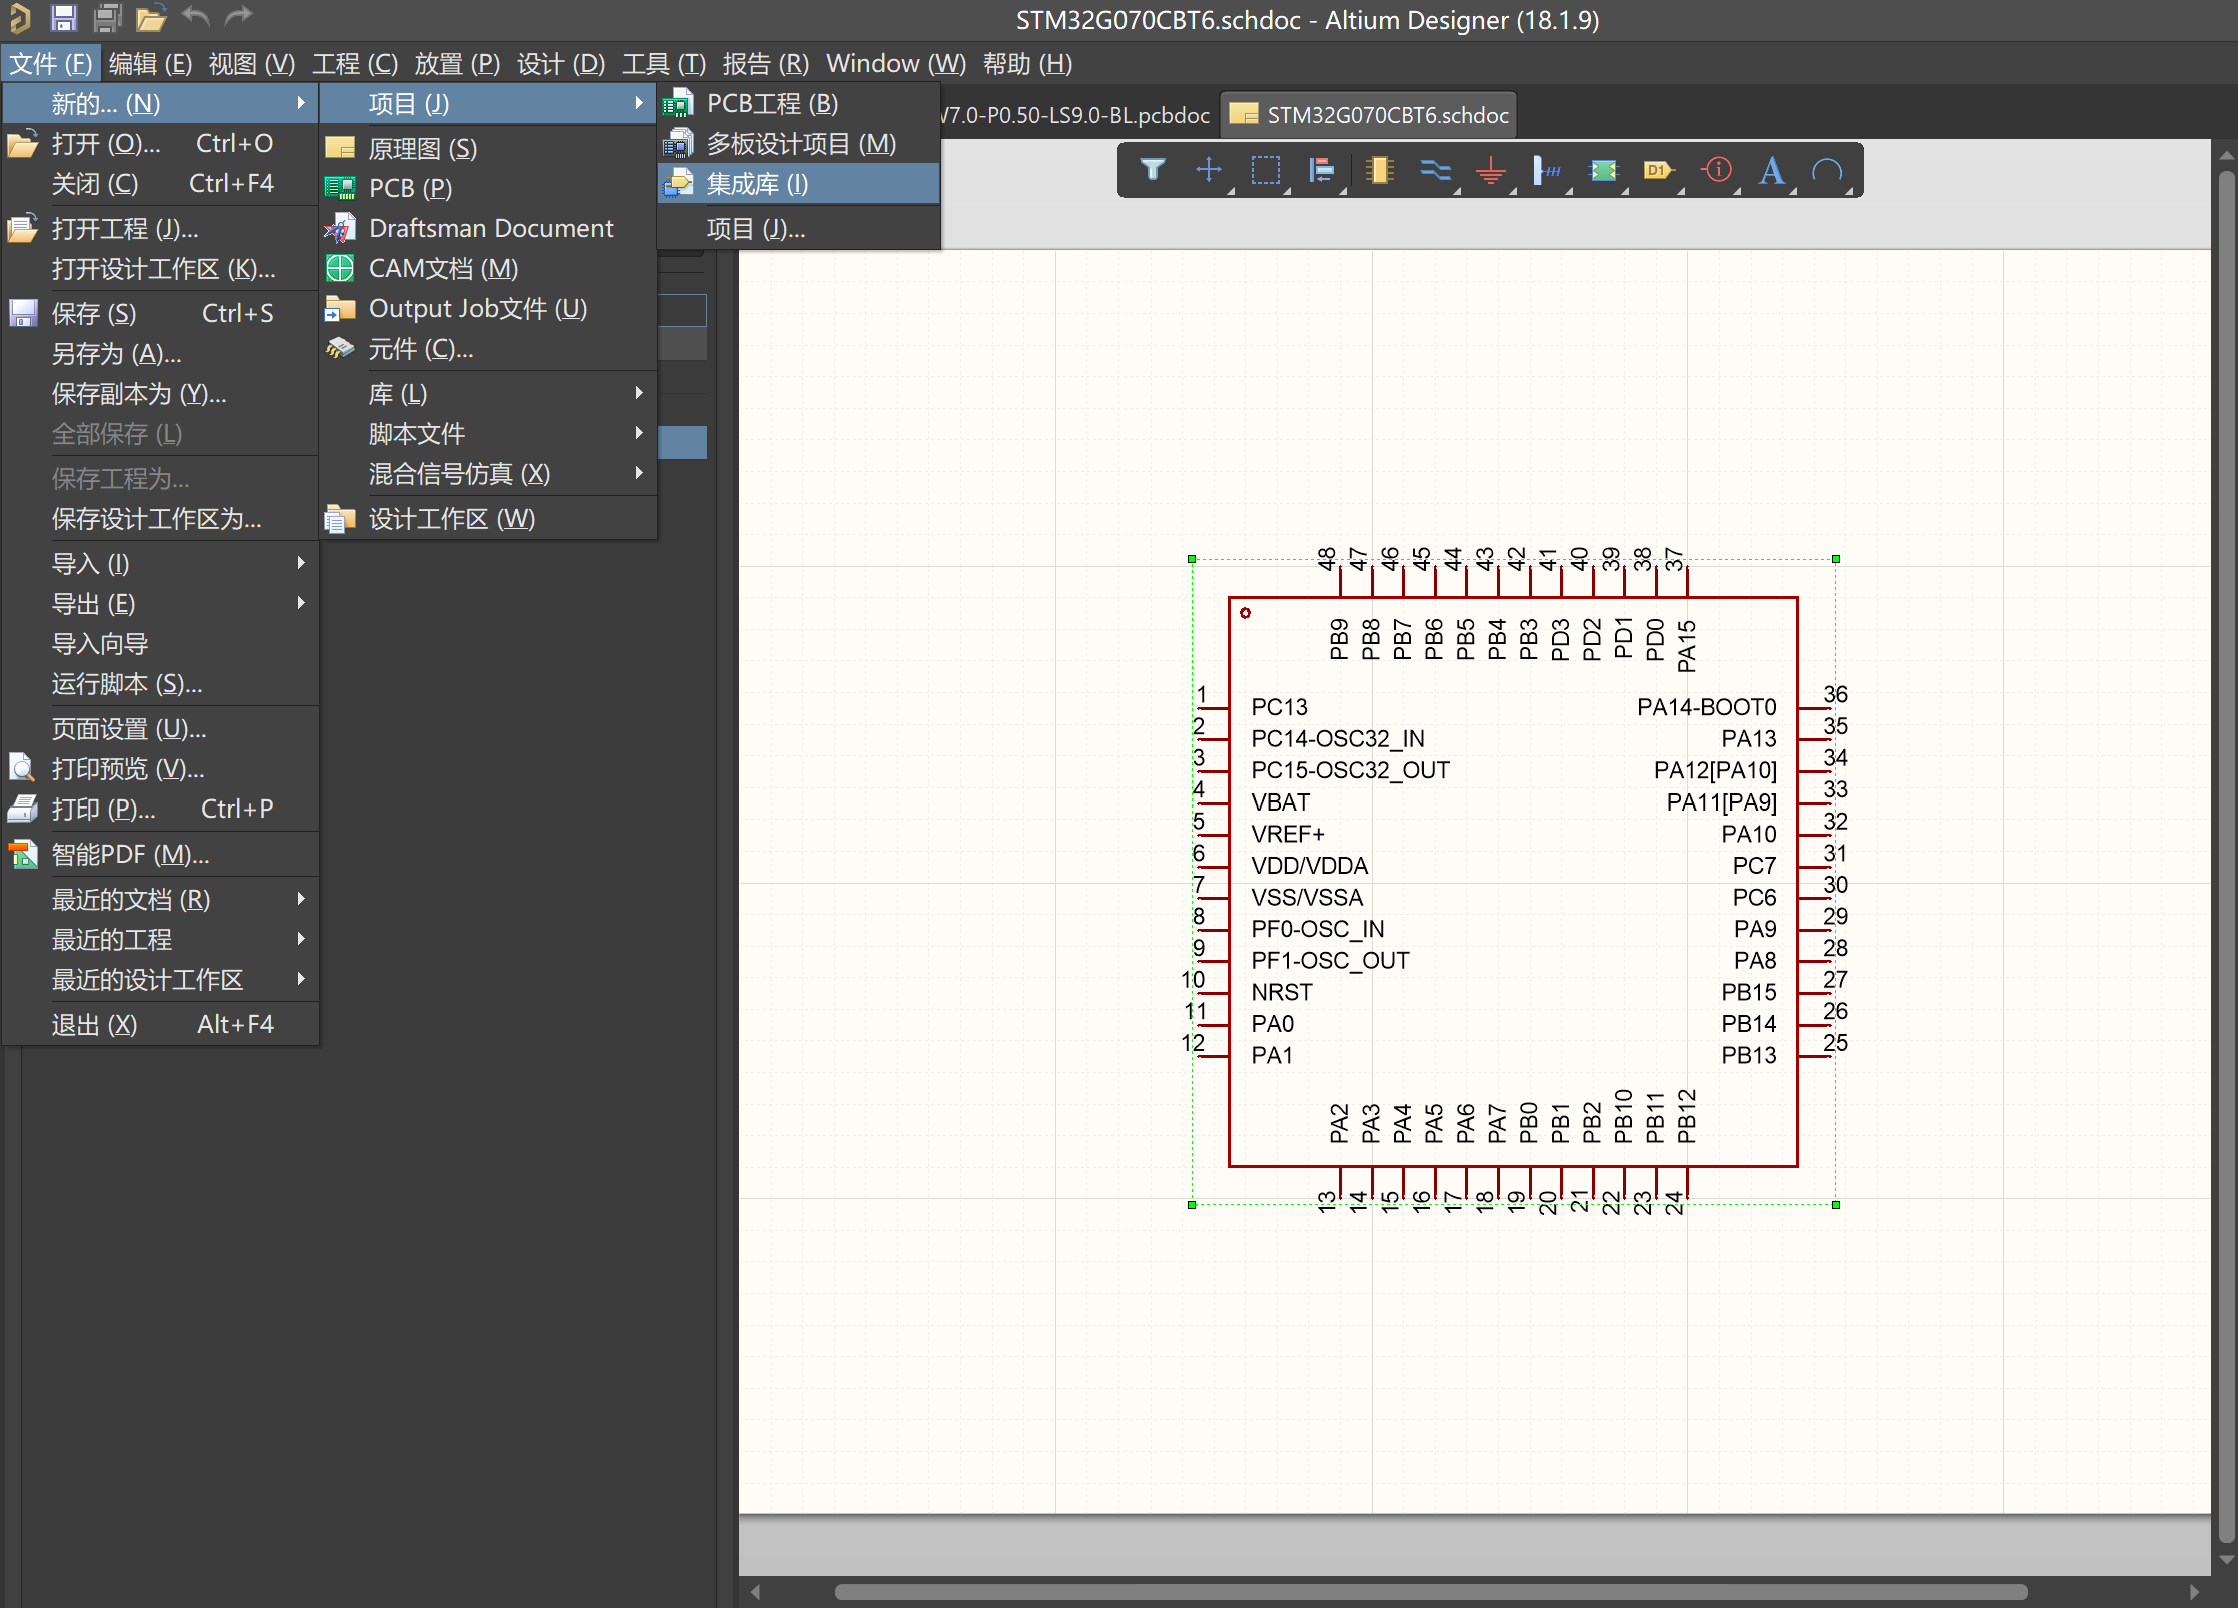Click the PA14-BOOT0 pin label
The width and height of the screenshot is (2238, 1608).
[1706, 707]
